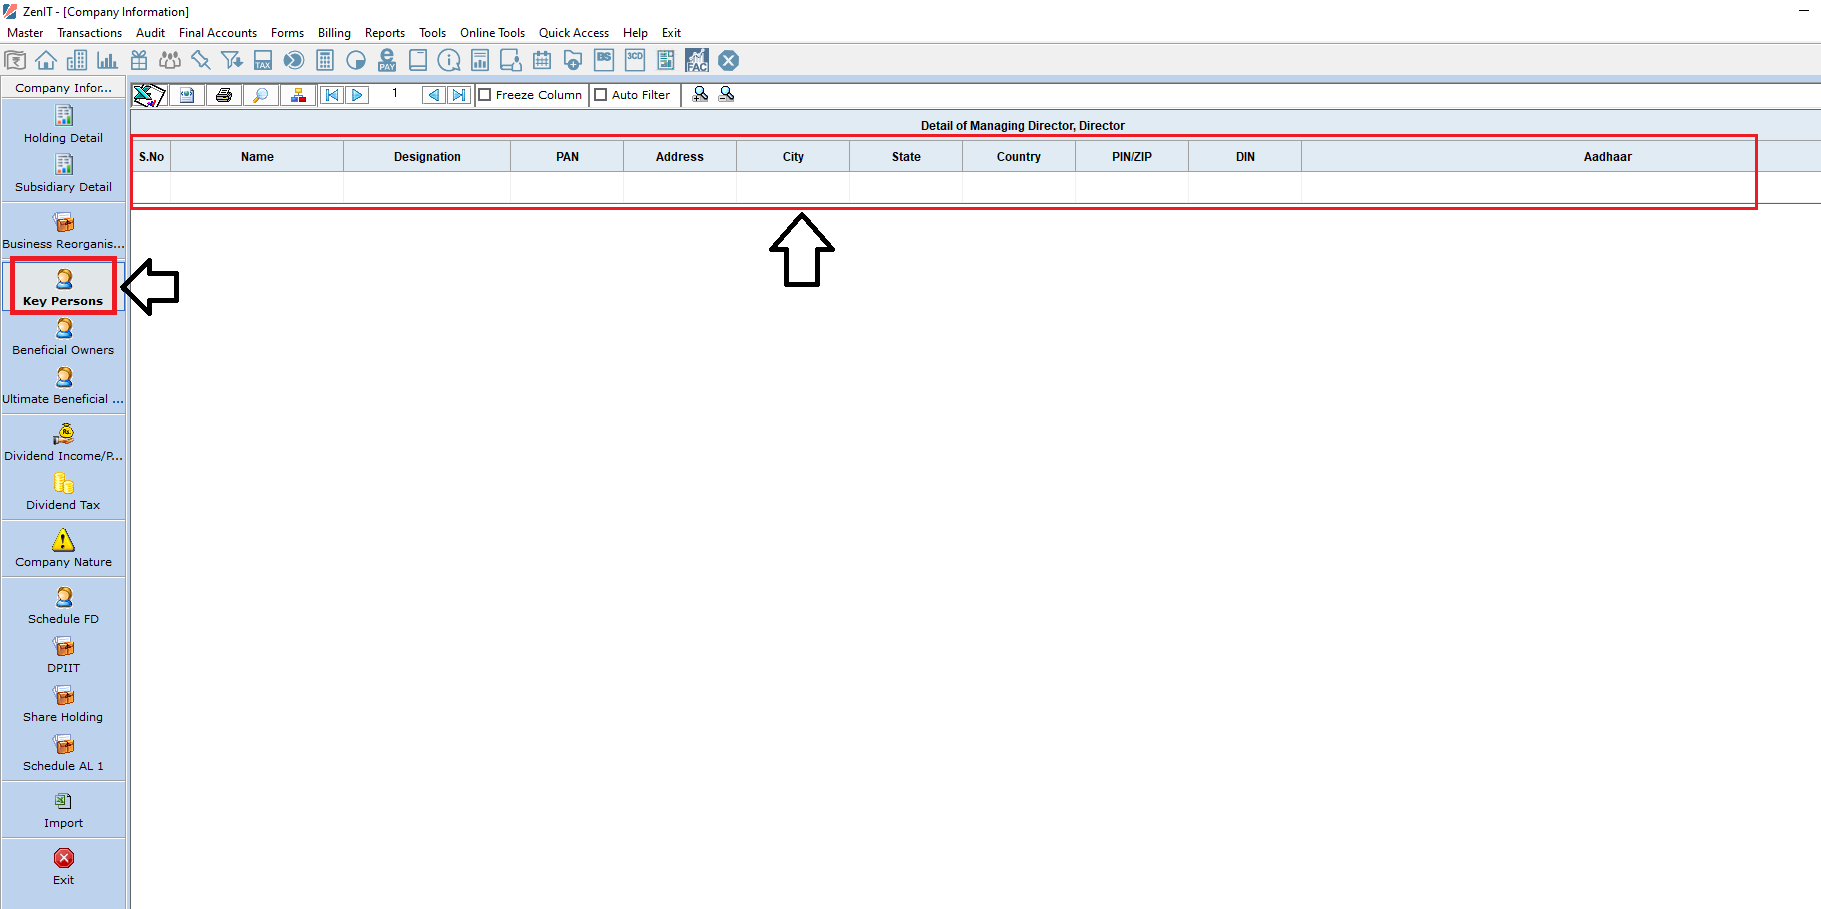Image resolution: width=1821 pixels, height=909 pixels.
Task: Click the bar chart icon in the toolbar
Action: point(108,61)
